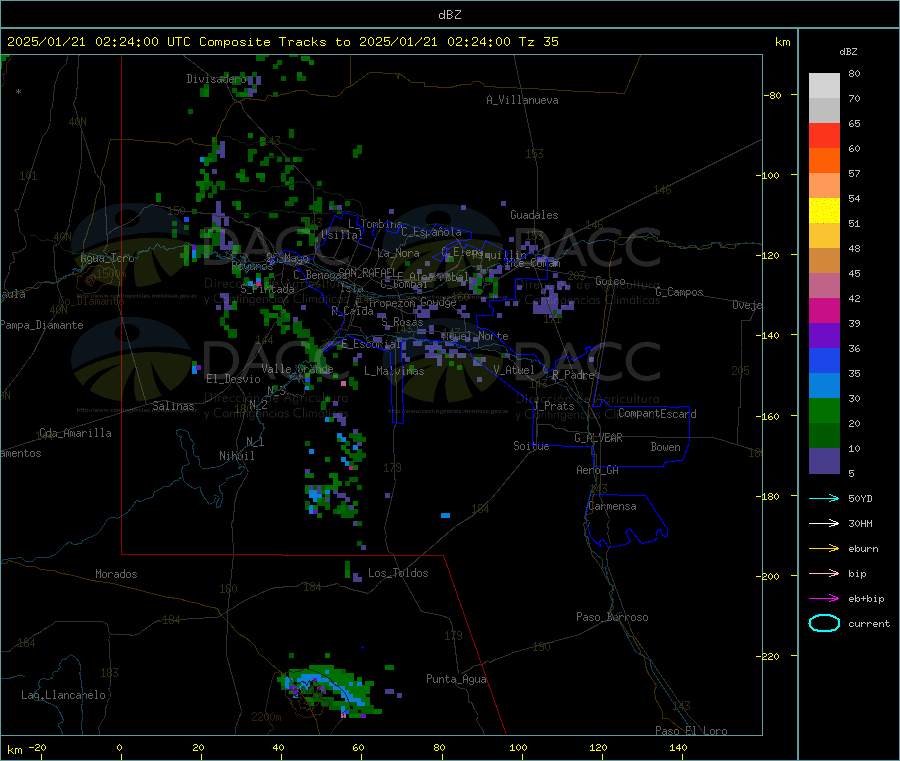Screen dimensions: 900x761
Task: Click the Divisadero map label
Action: [216, 79]
